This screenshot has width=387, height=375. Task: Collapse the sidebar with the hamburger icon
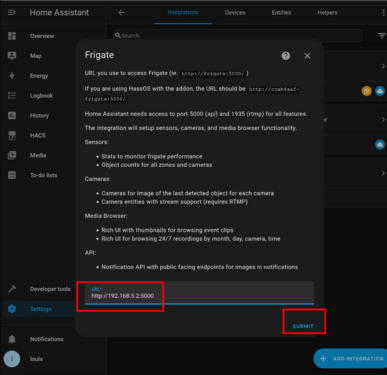point(12,13)
